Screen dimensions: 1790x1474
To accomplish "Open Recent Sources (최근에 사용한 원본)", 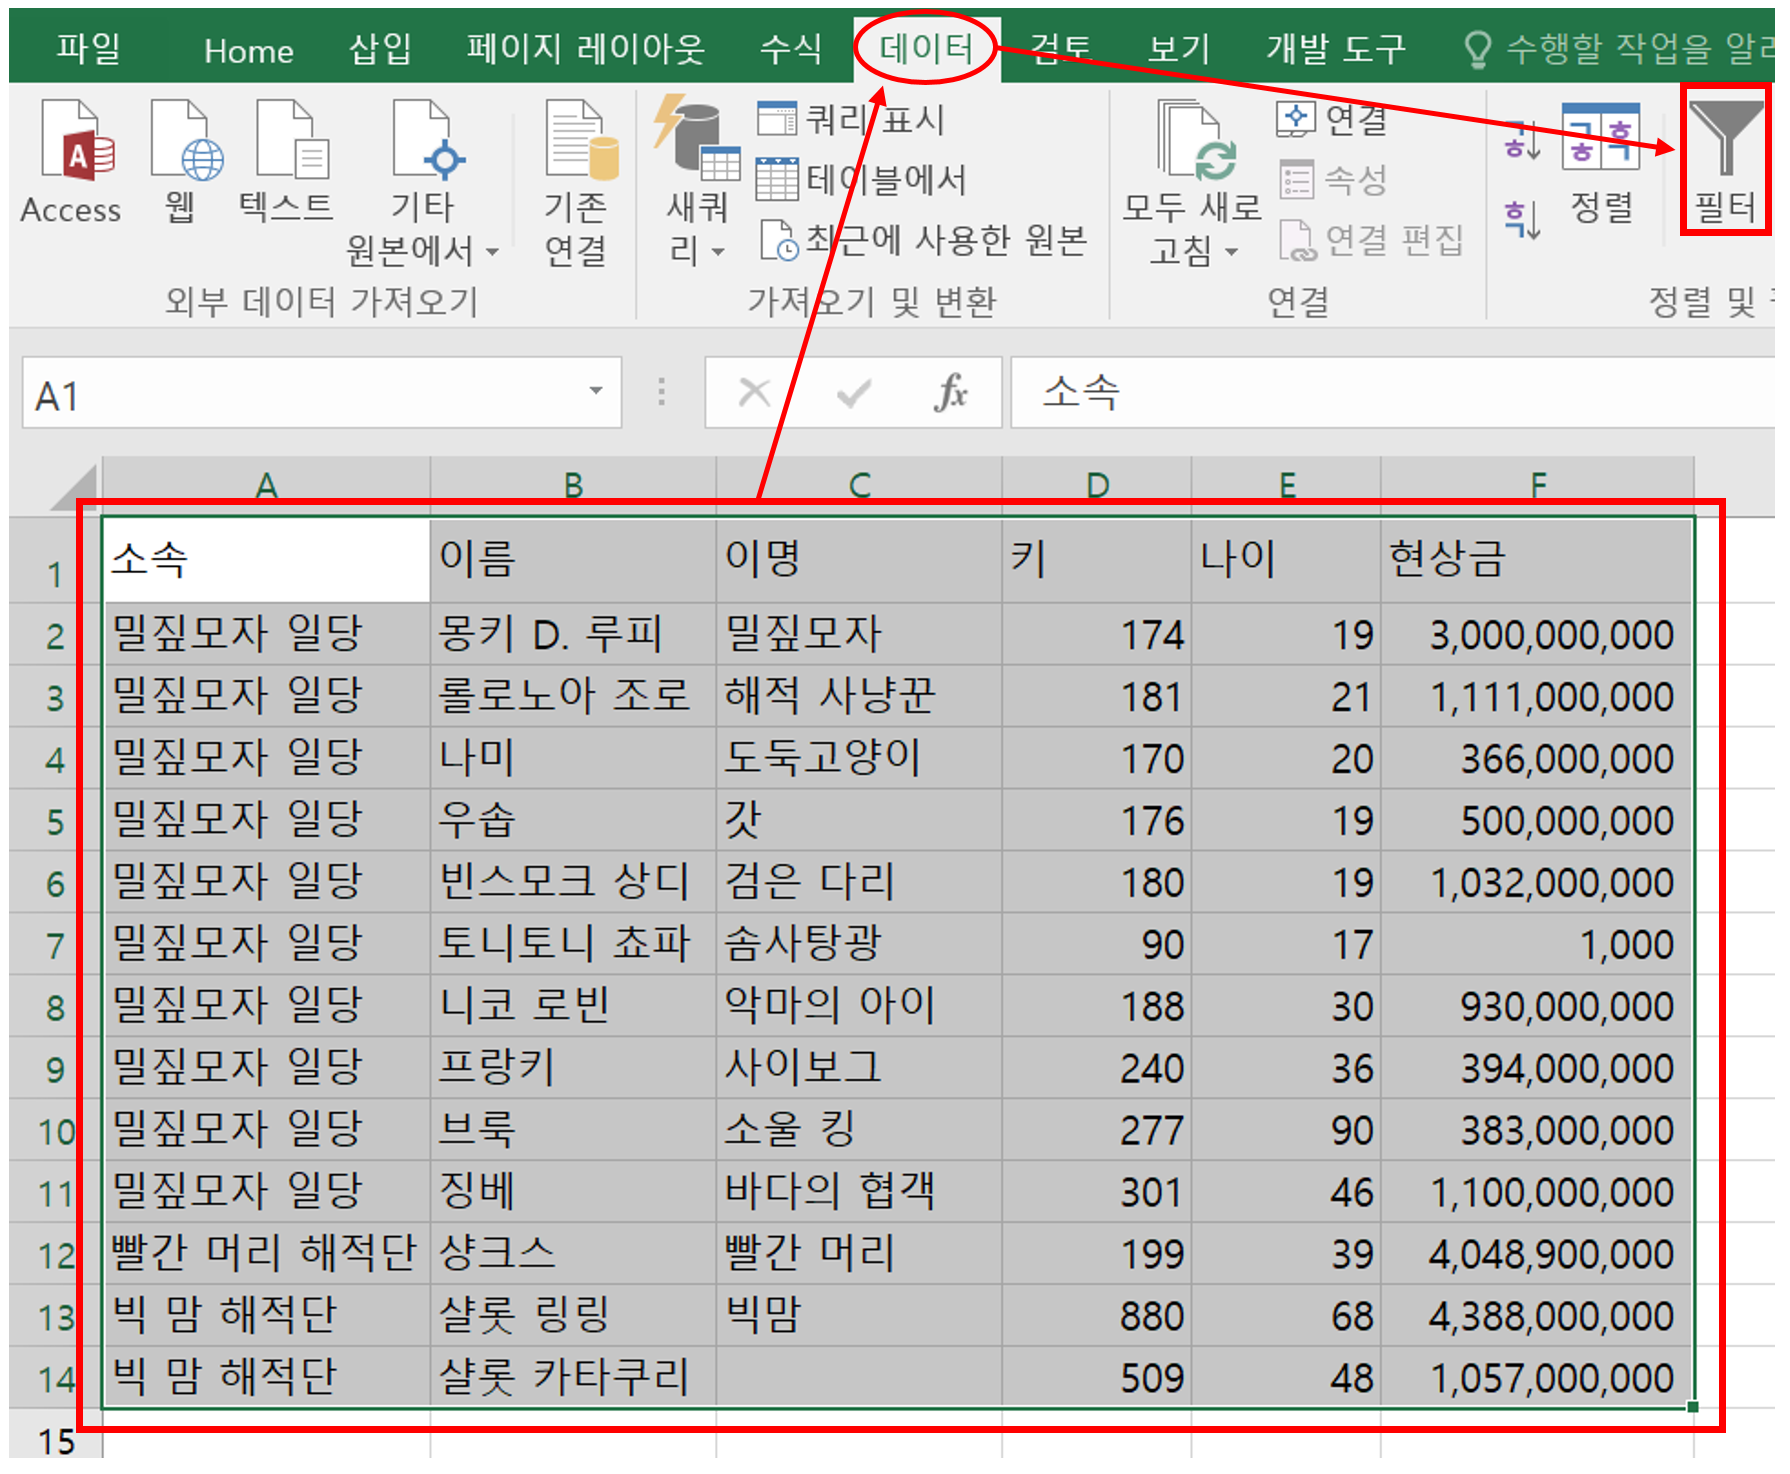I will 924,239.
